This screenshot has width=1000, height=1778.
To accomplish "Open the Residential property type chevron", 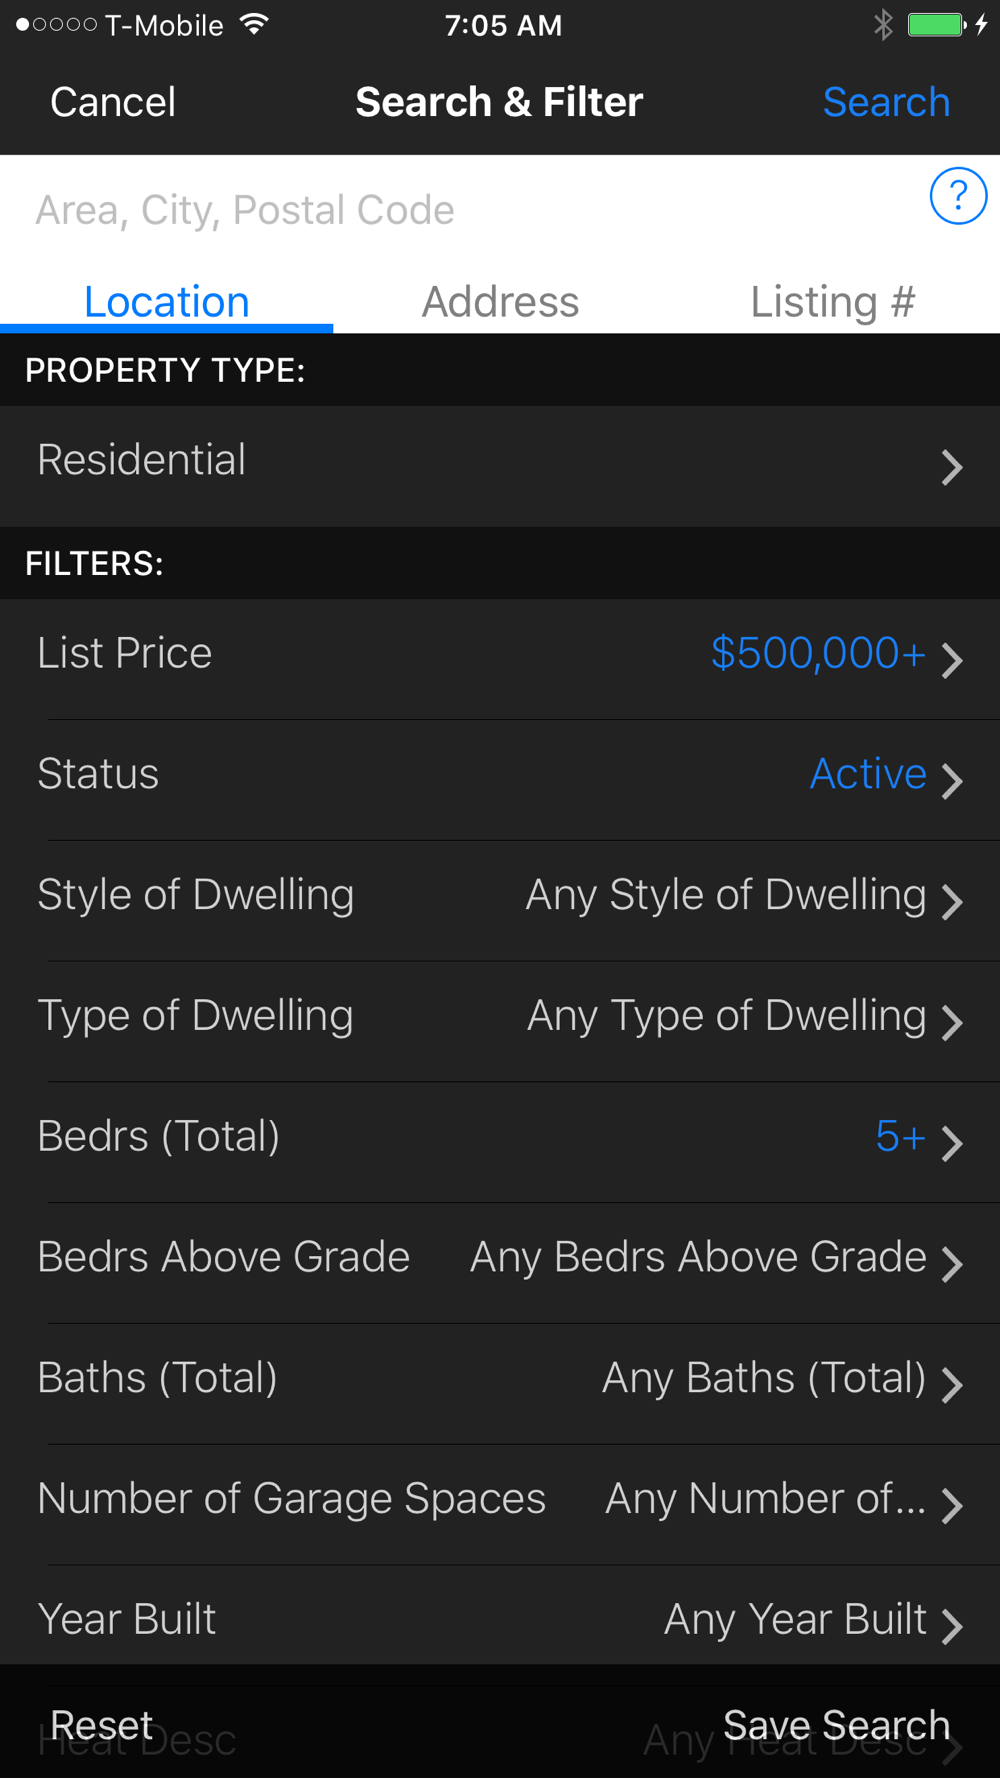I will click(951, 466).
